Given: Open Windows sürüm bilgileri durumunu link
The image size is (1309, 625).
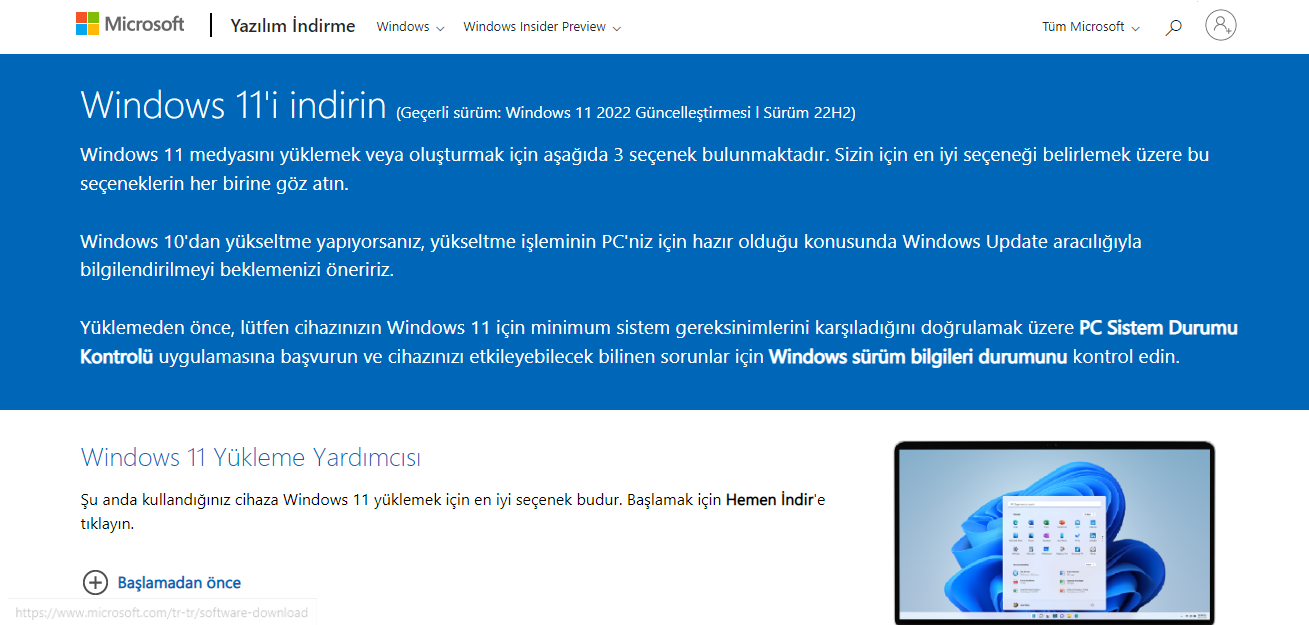Looking at the screenshot, I should 918,356.
